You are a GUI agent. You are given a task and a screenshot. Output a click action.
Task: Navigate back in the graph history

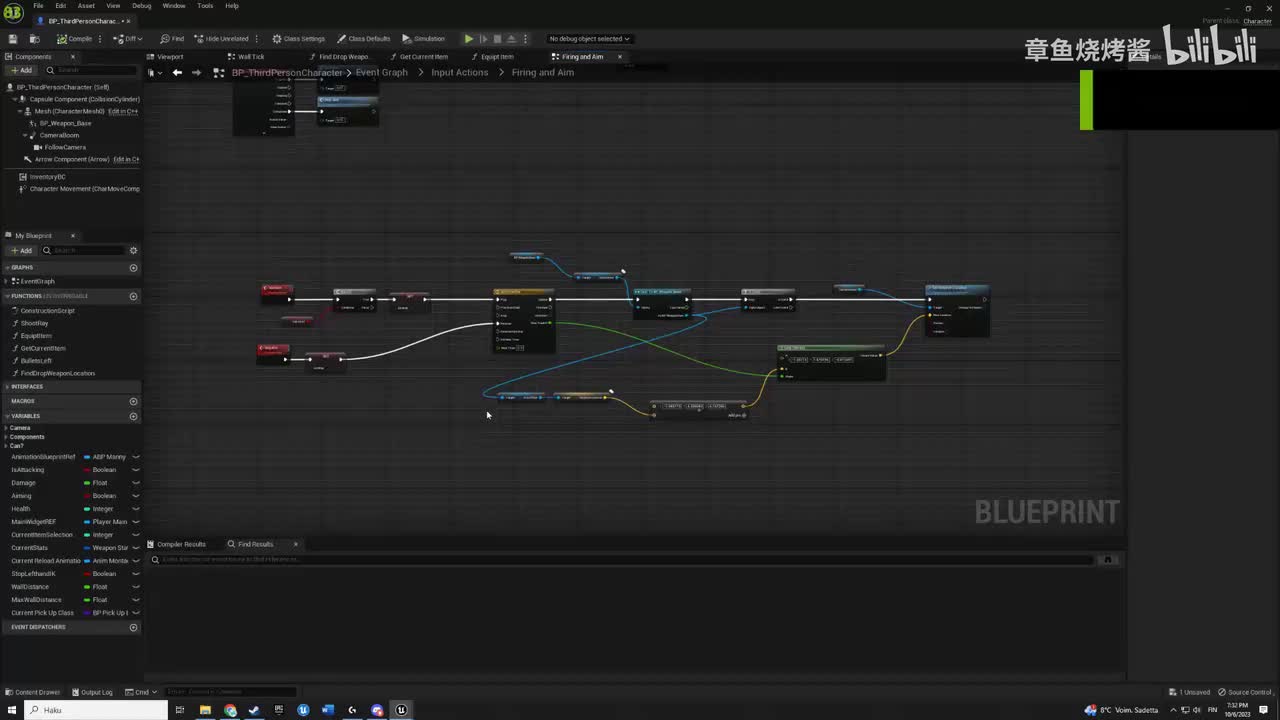click(x=177, y=73)
